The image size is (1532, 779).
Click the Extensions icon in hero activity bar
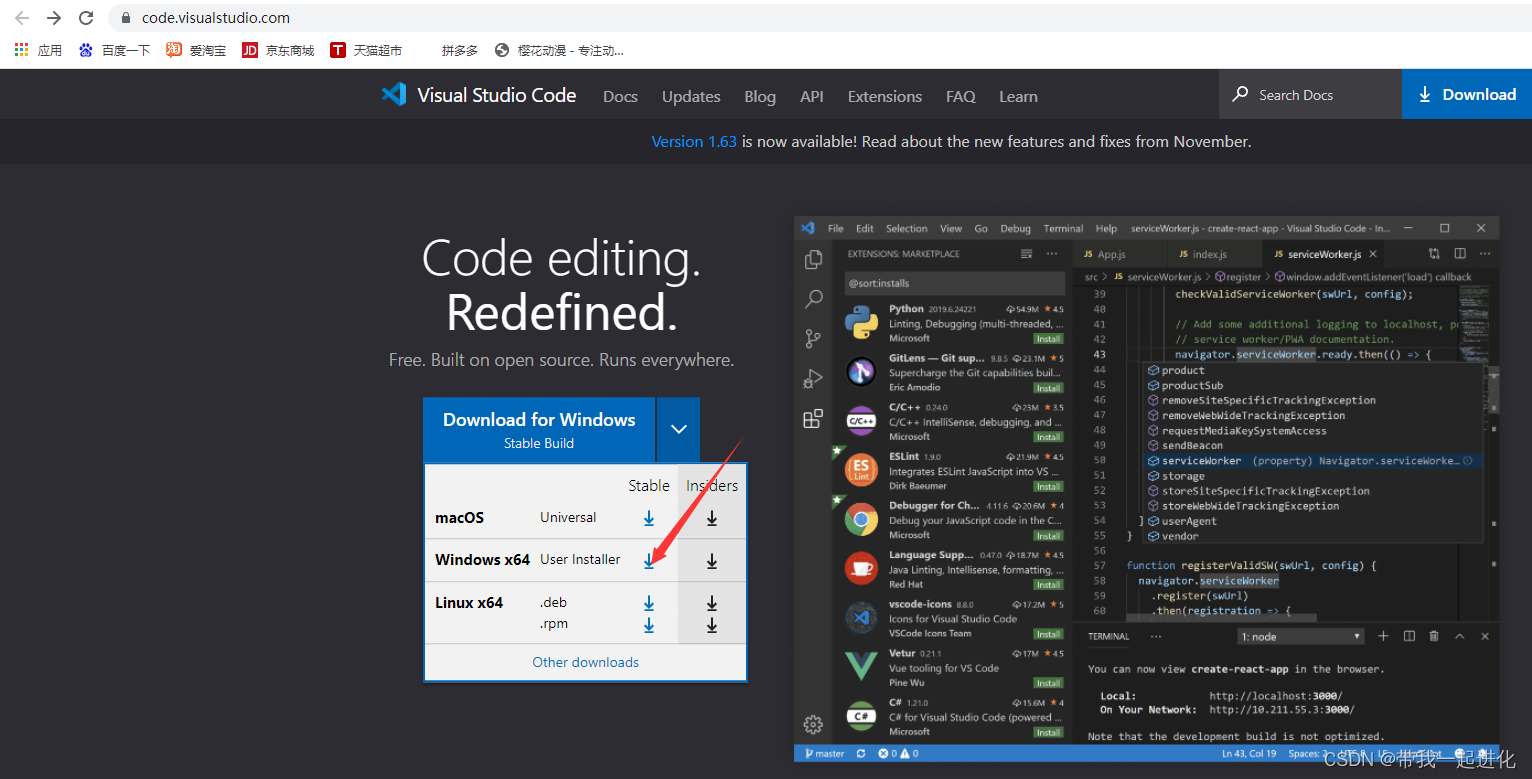[814, 419]
